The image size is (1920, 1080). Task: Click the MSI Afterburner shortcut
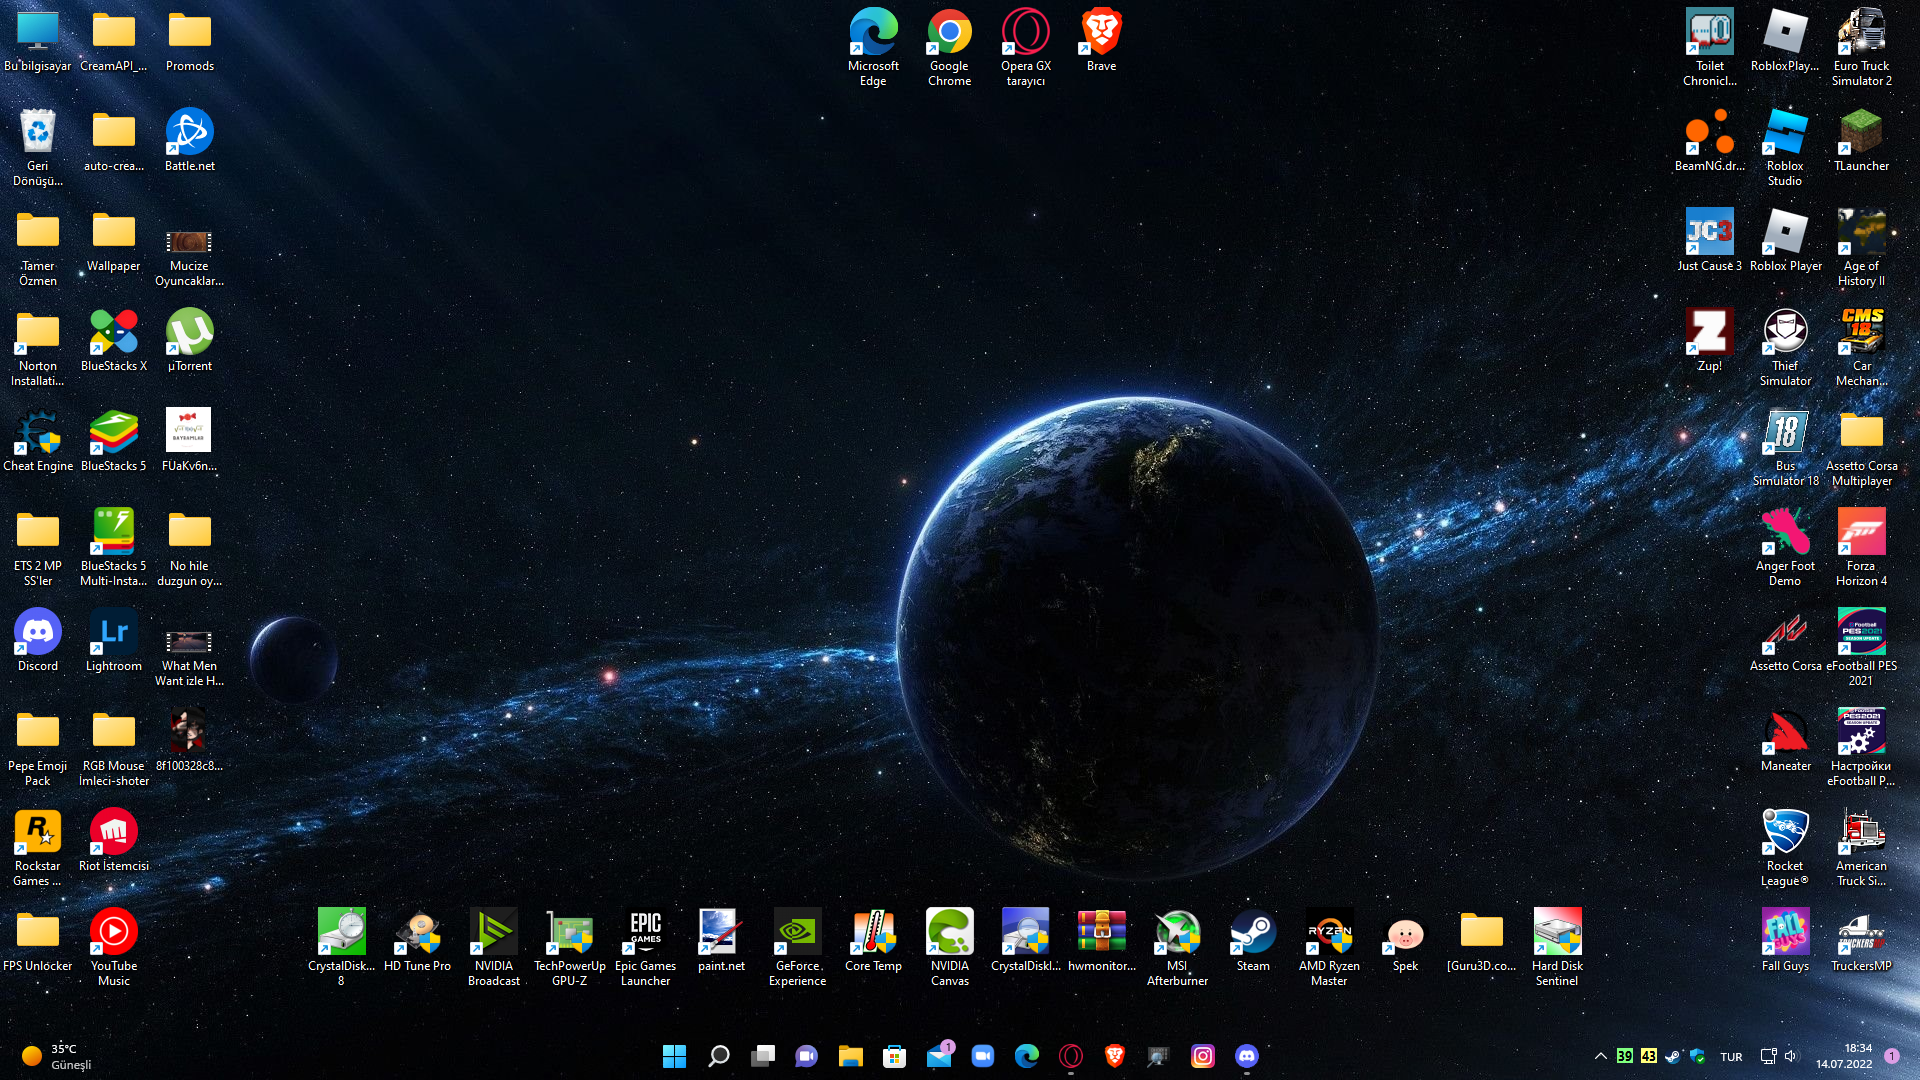[1177, 947]
